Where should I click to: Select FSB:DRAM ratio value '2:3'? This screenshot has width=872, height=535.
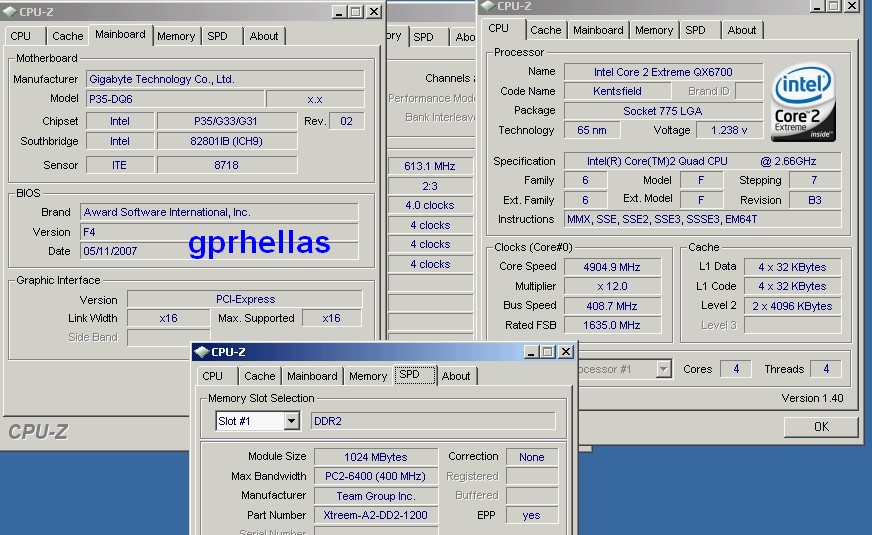(x=429, y=186)
